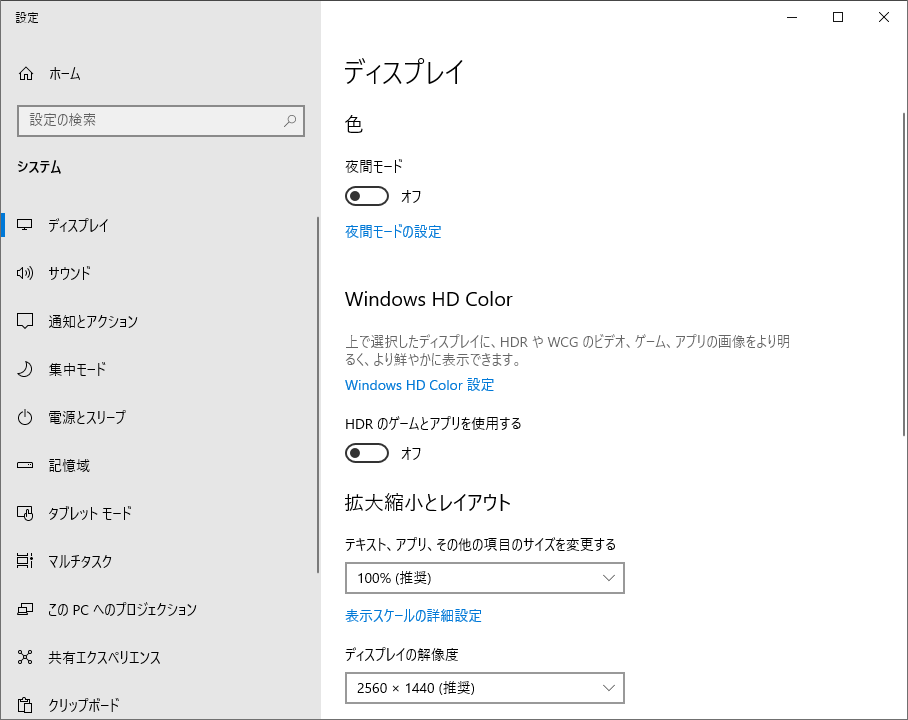This screenshot has height=720, width=908.
Task: Open the 夜間モードの設定 link
Action: 393,232
